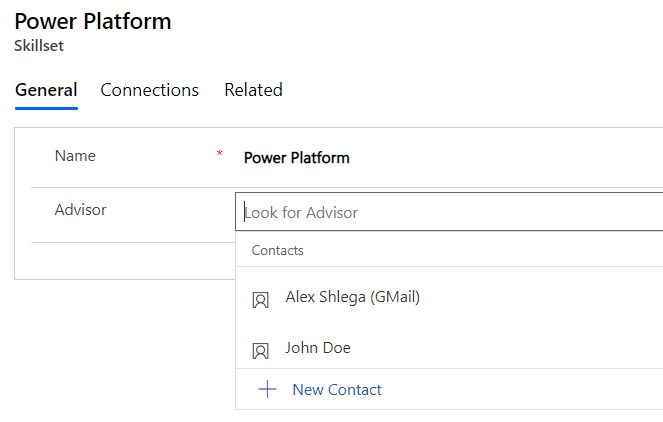Open the Related tab menu

click(253, 90)
